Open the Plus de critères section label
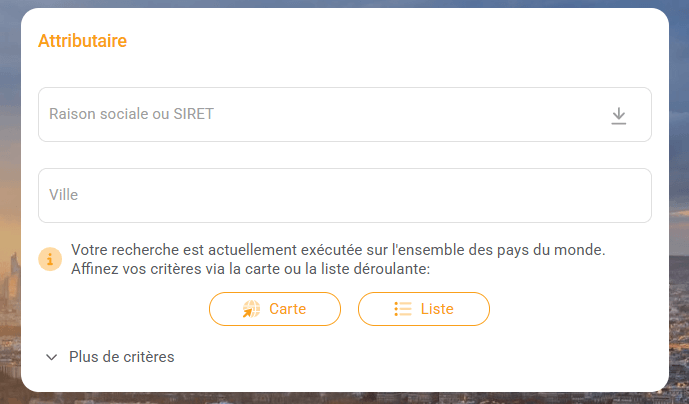The height and width of the screenshot is (404, 689). (121, 357)
